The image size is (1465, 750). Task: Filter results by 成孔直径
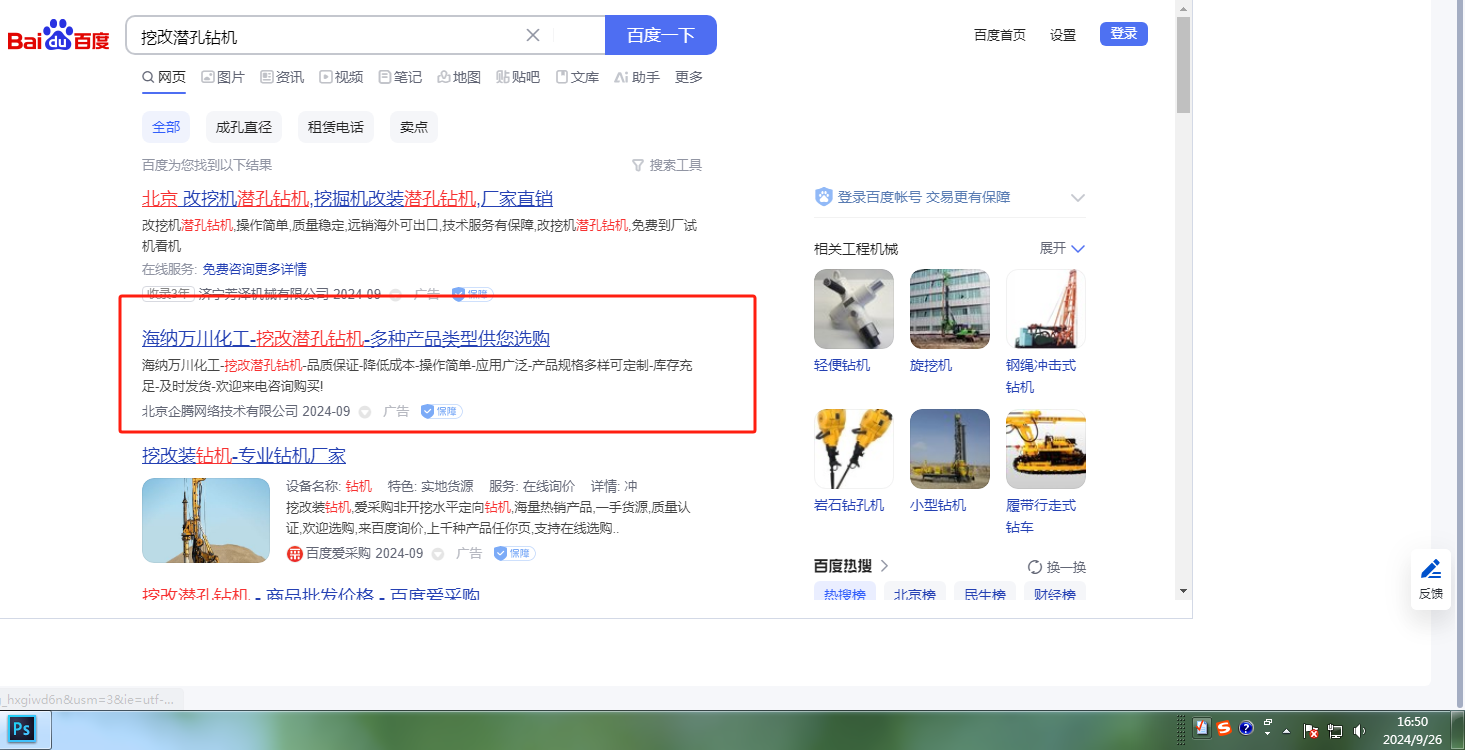(x=244, y=127)
